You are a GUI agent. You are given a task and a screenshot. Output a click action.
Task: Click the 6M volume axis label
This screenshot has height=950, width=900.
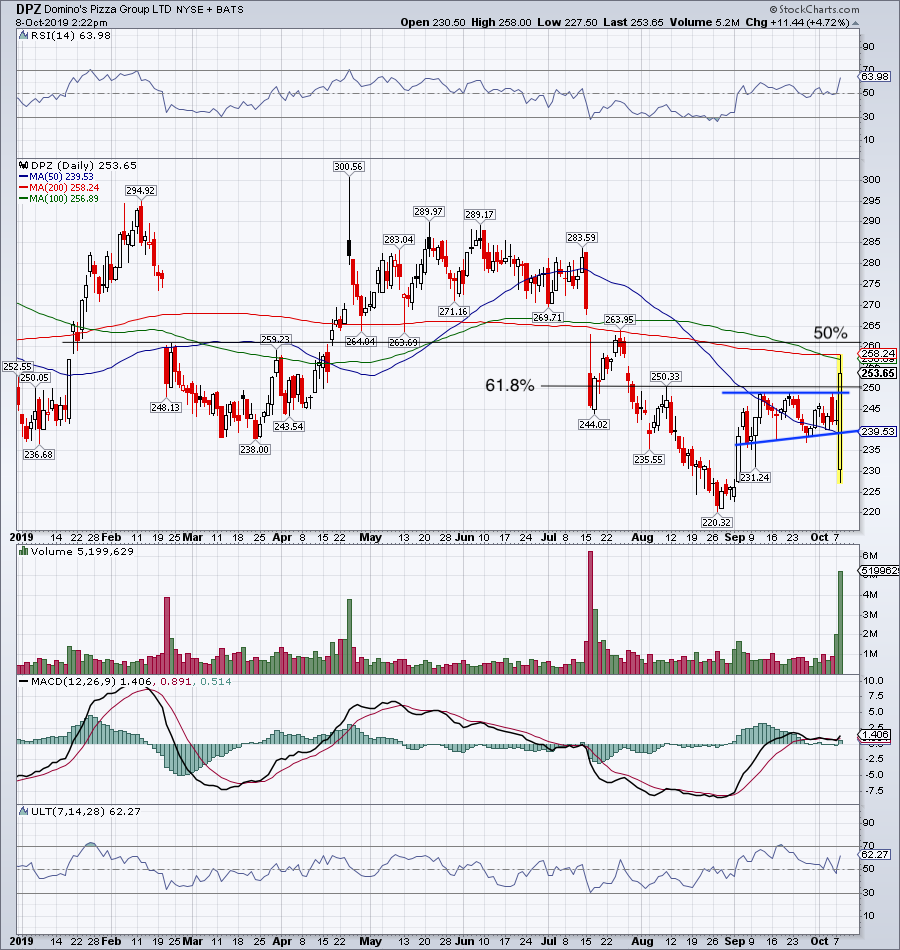[870, 556]
